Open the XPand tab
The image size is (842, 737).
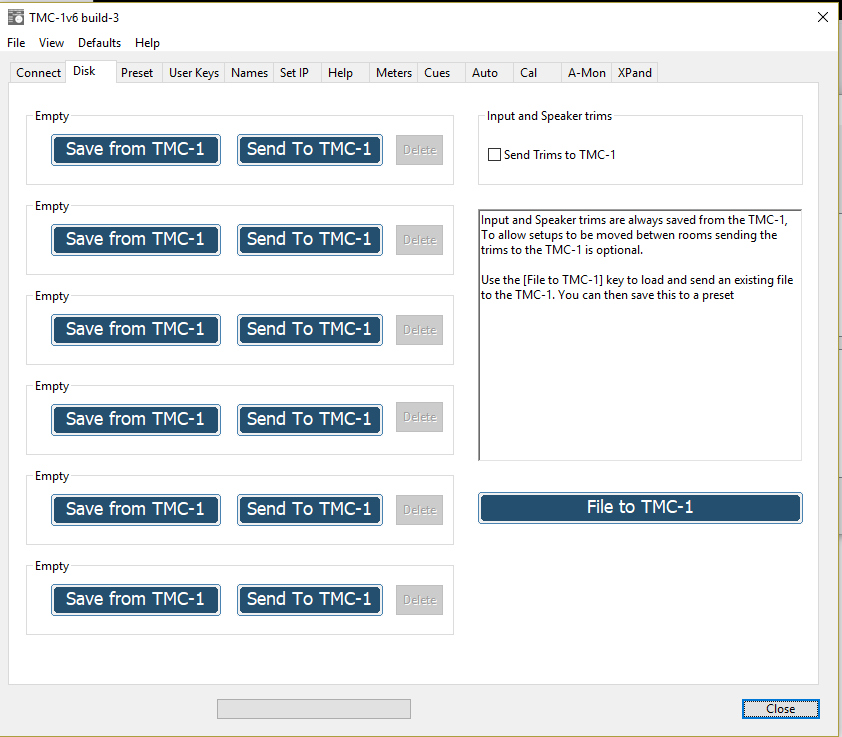pyautogui.click(x=635, y=73)
